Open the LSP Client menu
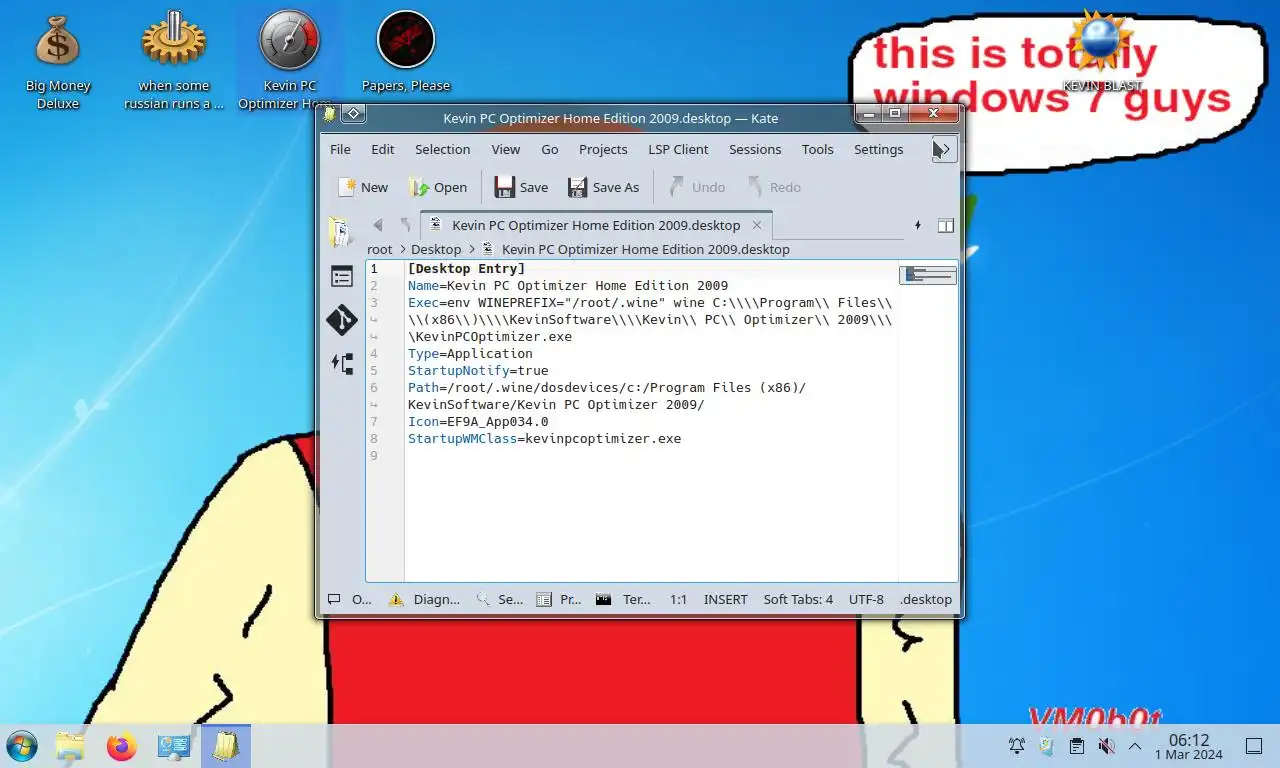The width and height of the screenshot is (1280, 768). pos(678,149)
